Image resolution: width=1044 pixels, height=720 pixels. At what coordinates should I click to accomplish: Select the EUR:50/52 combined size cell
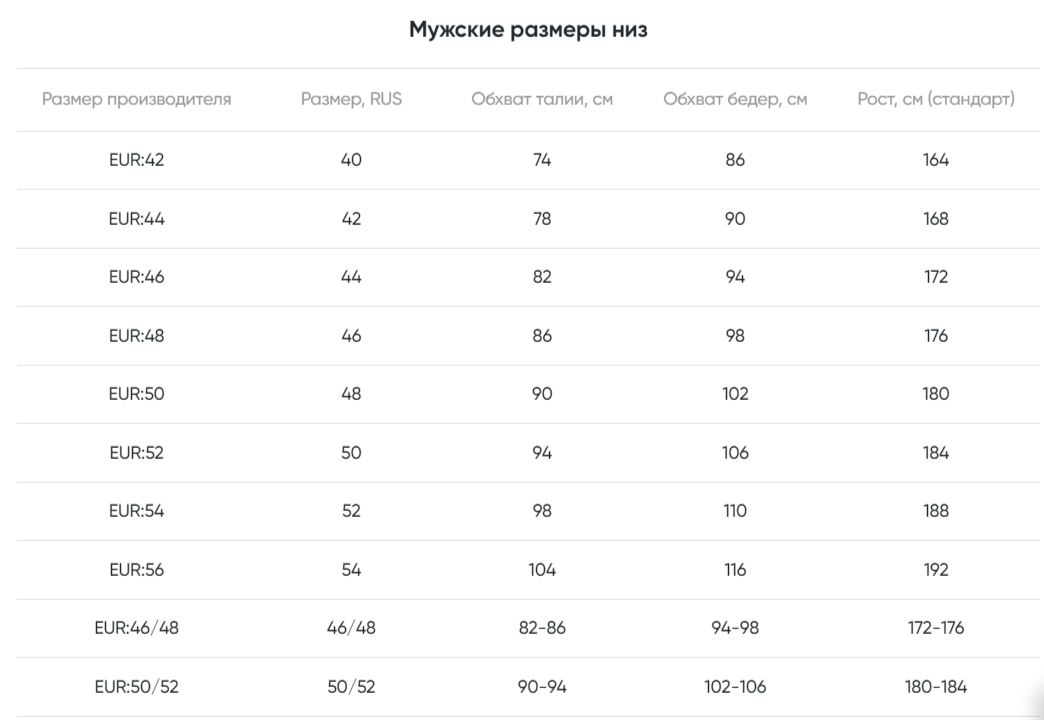(x=136, y=687)
